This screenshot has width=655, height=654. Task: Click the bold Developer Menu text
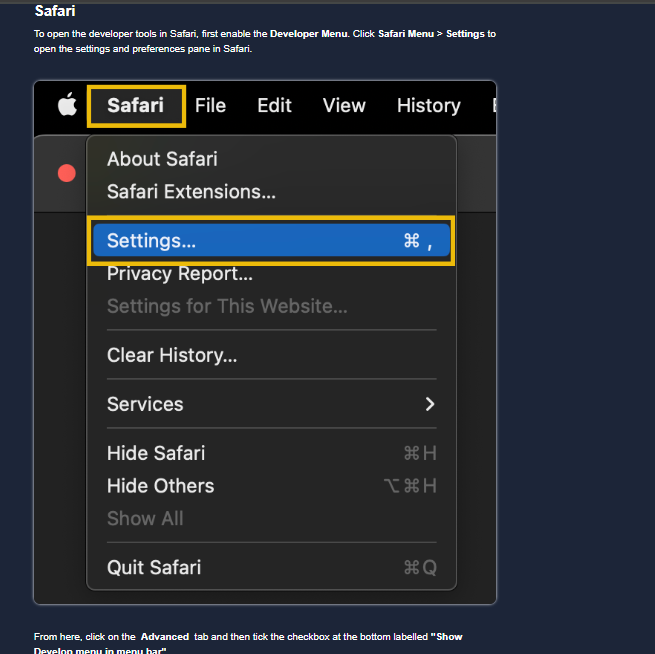(x=309, y=34)
